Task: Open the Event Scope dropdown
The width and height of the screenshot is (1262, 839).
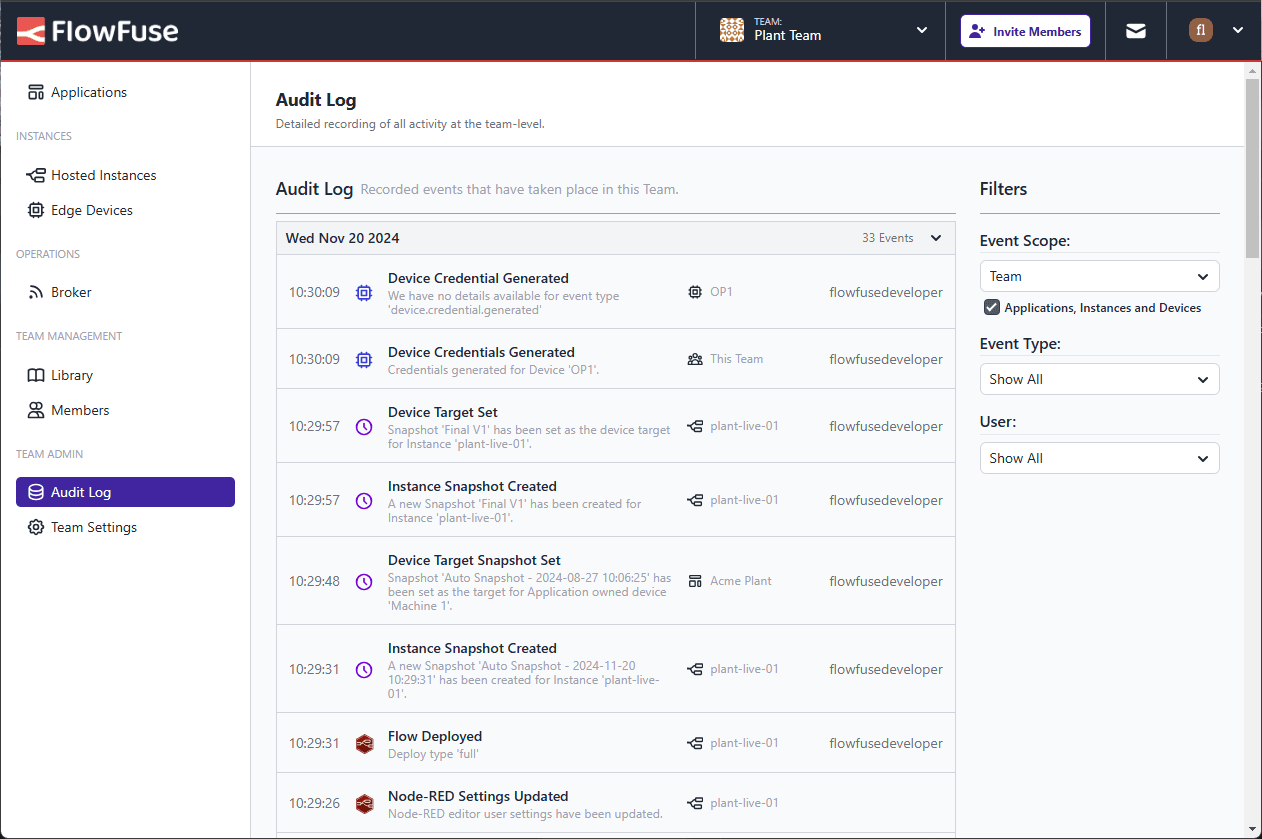Action: pyautogui.click(x=1099, y=275)
